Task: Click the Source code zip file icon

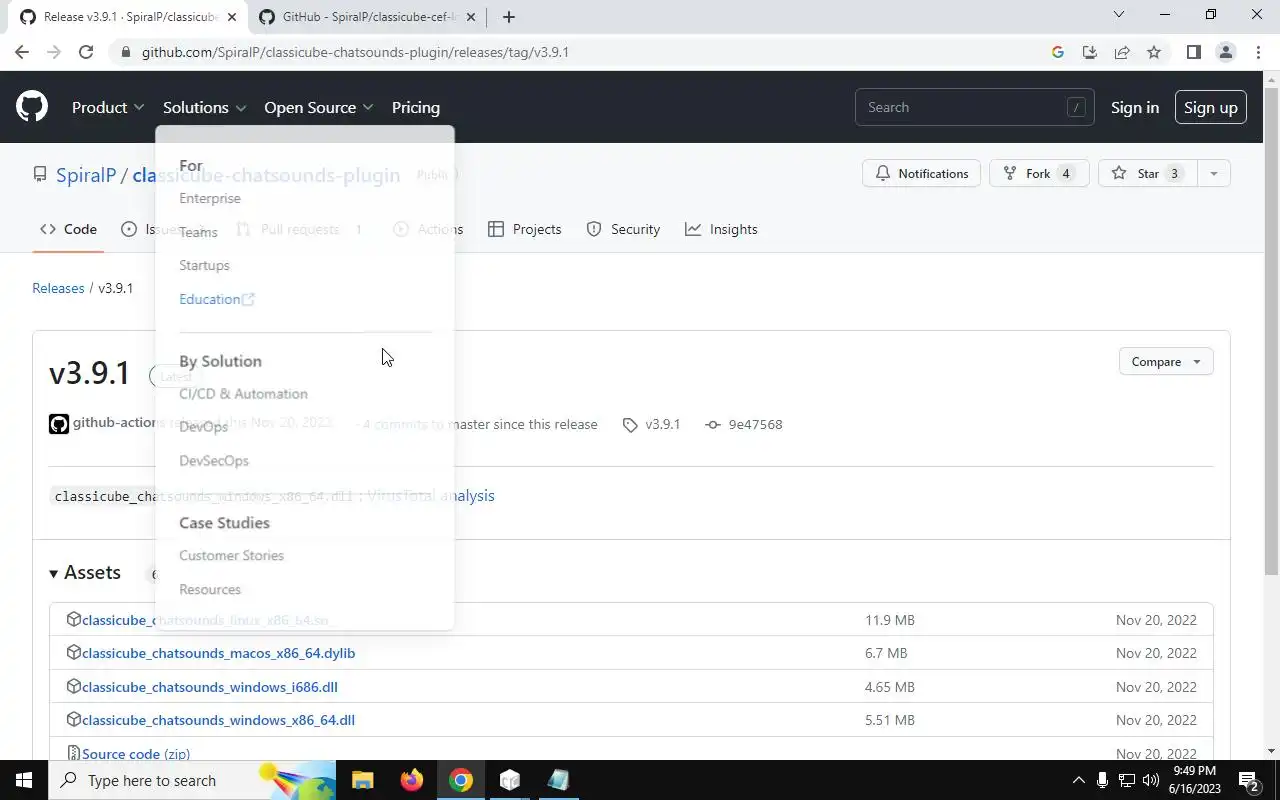Action: coord(73,753)
